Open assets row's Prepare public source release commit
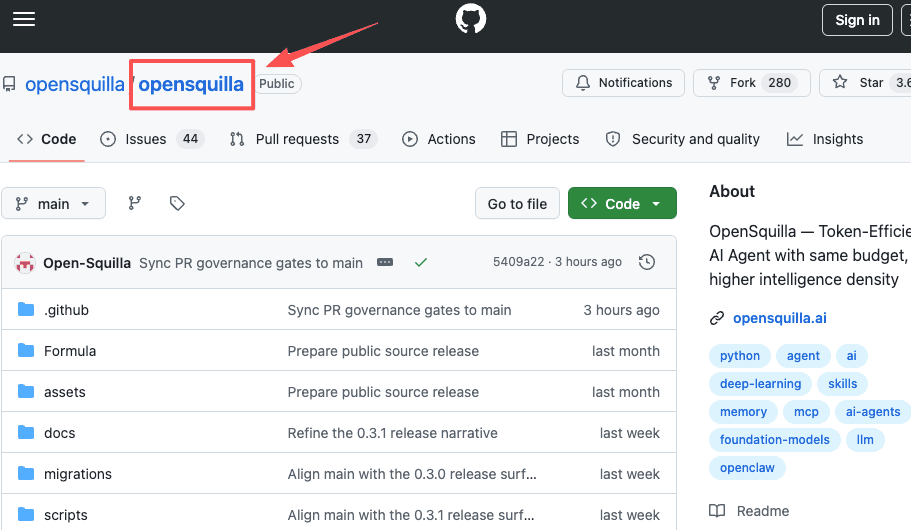 (383, 392)
